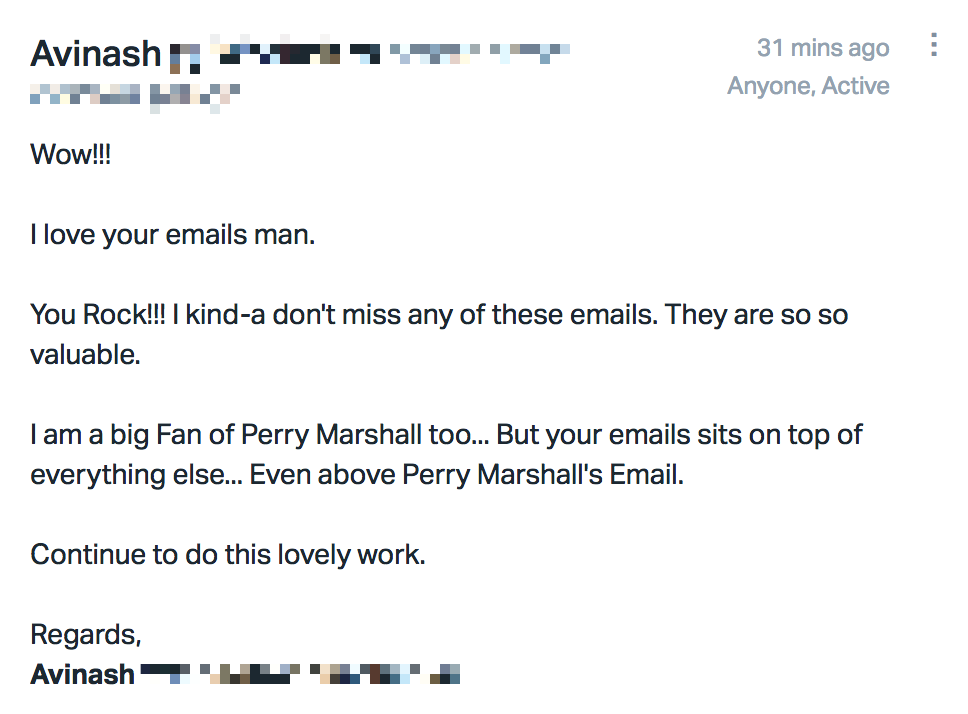968x714 pixels.
Task: Open the three-dot message options menu
Action: 934,45
